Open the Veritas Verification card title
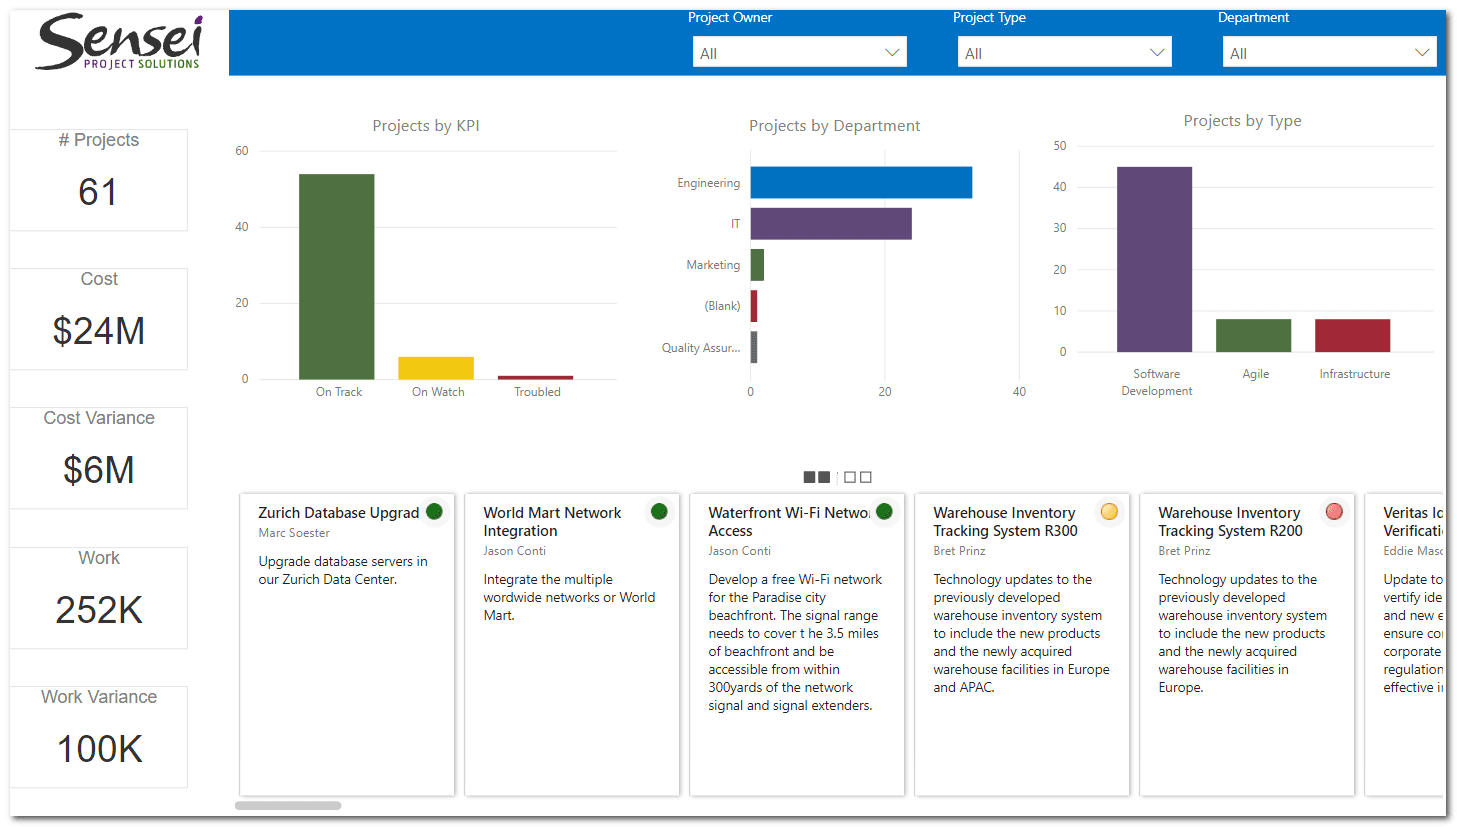The height and width of the screenshot is (827, 1457). [x=1413, y=522]
